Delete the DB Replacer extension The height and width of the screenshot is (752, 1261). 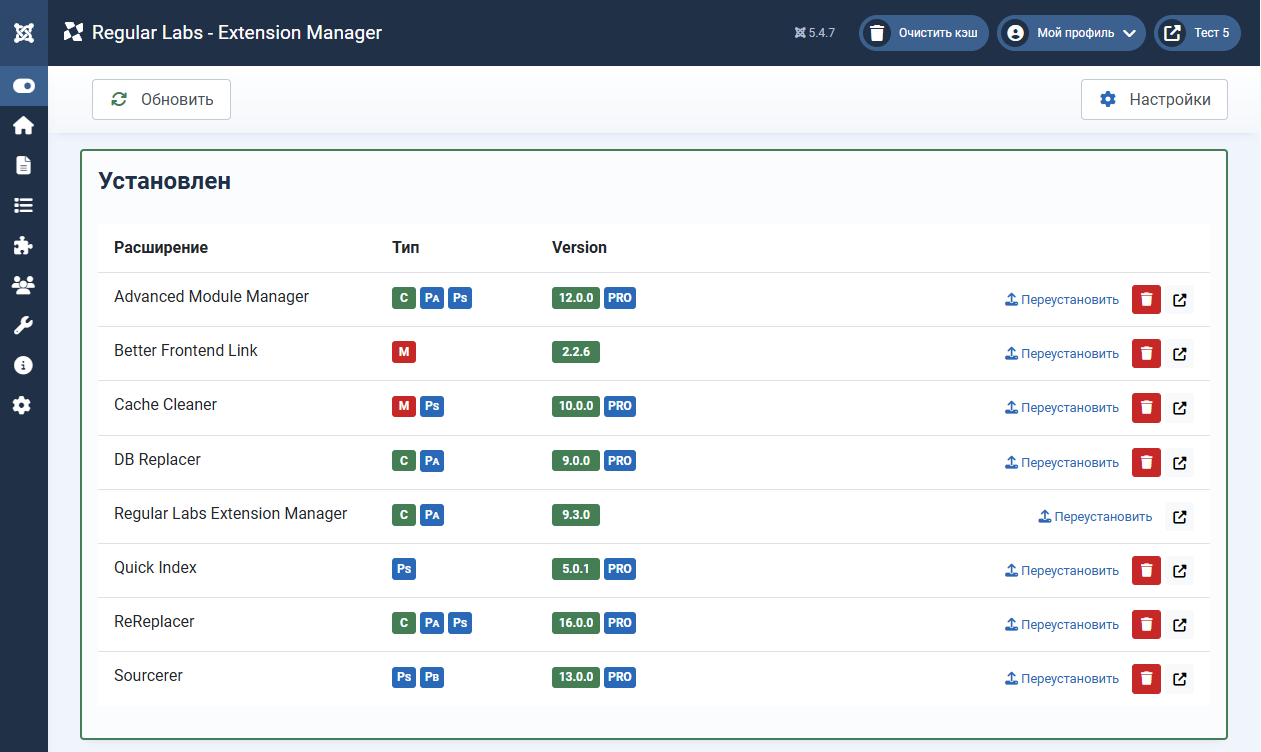1146,463
